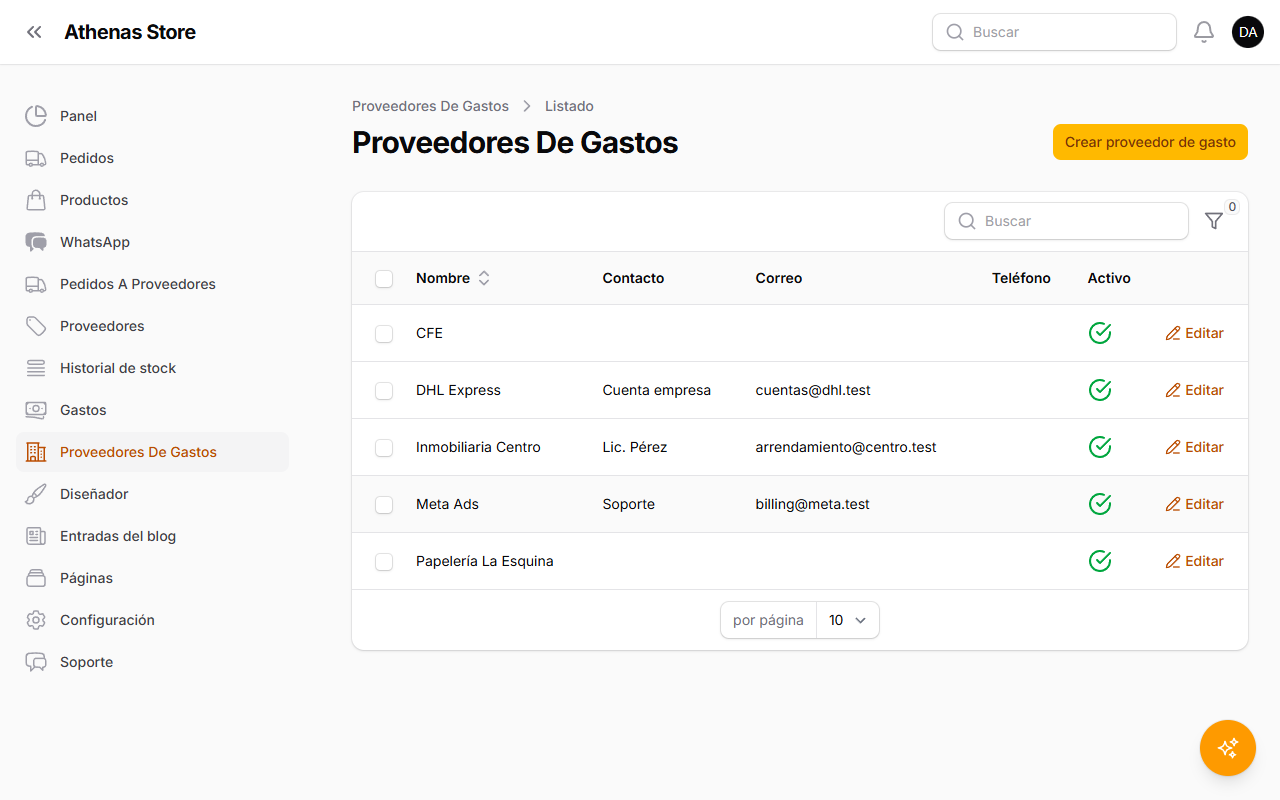Image resolution: width=1280 pixels, height=800 pixels.
Task: Open notifications bell icon
Action: point(1204,32)
